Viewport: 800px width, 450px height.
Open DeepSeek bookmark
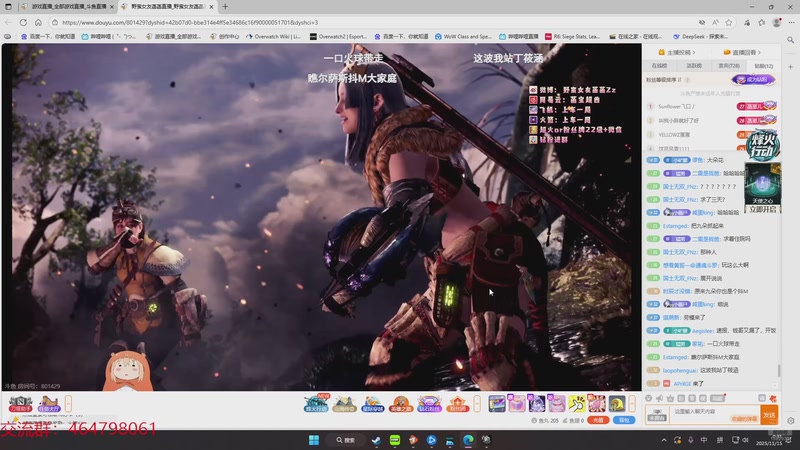click(x=701, y=37)
